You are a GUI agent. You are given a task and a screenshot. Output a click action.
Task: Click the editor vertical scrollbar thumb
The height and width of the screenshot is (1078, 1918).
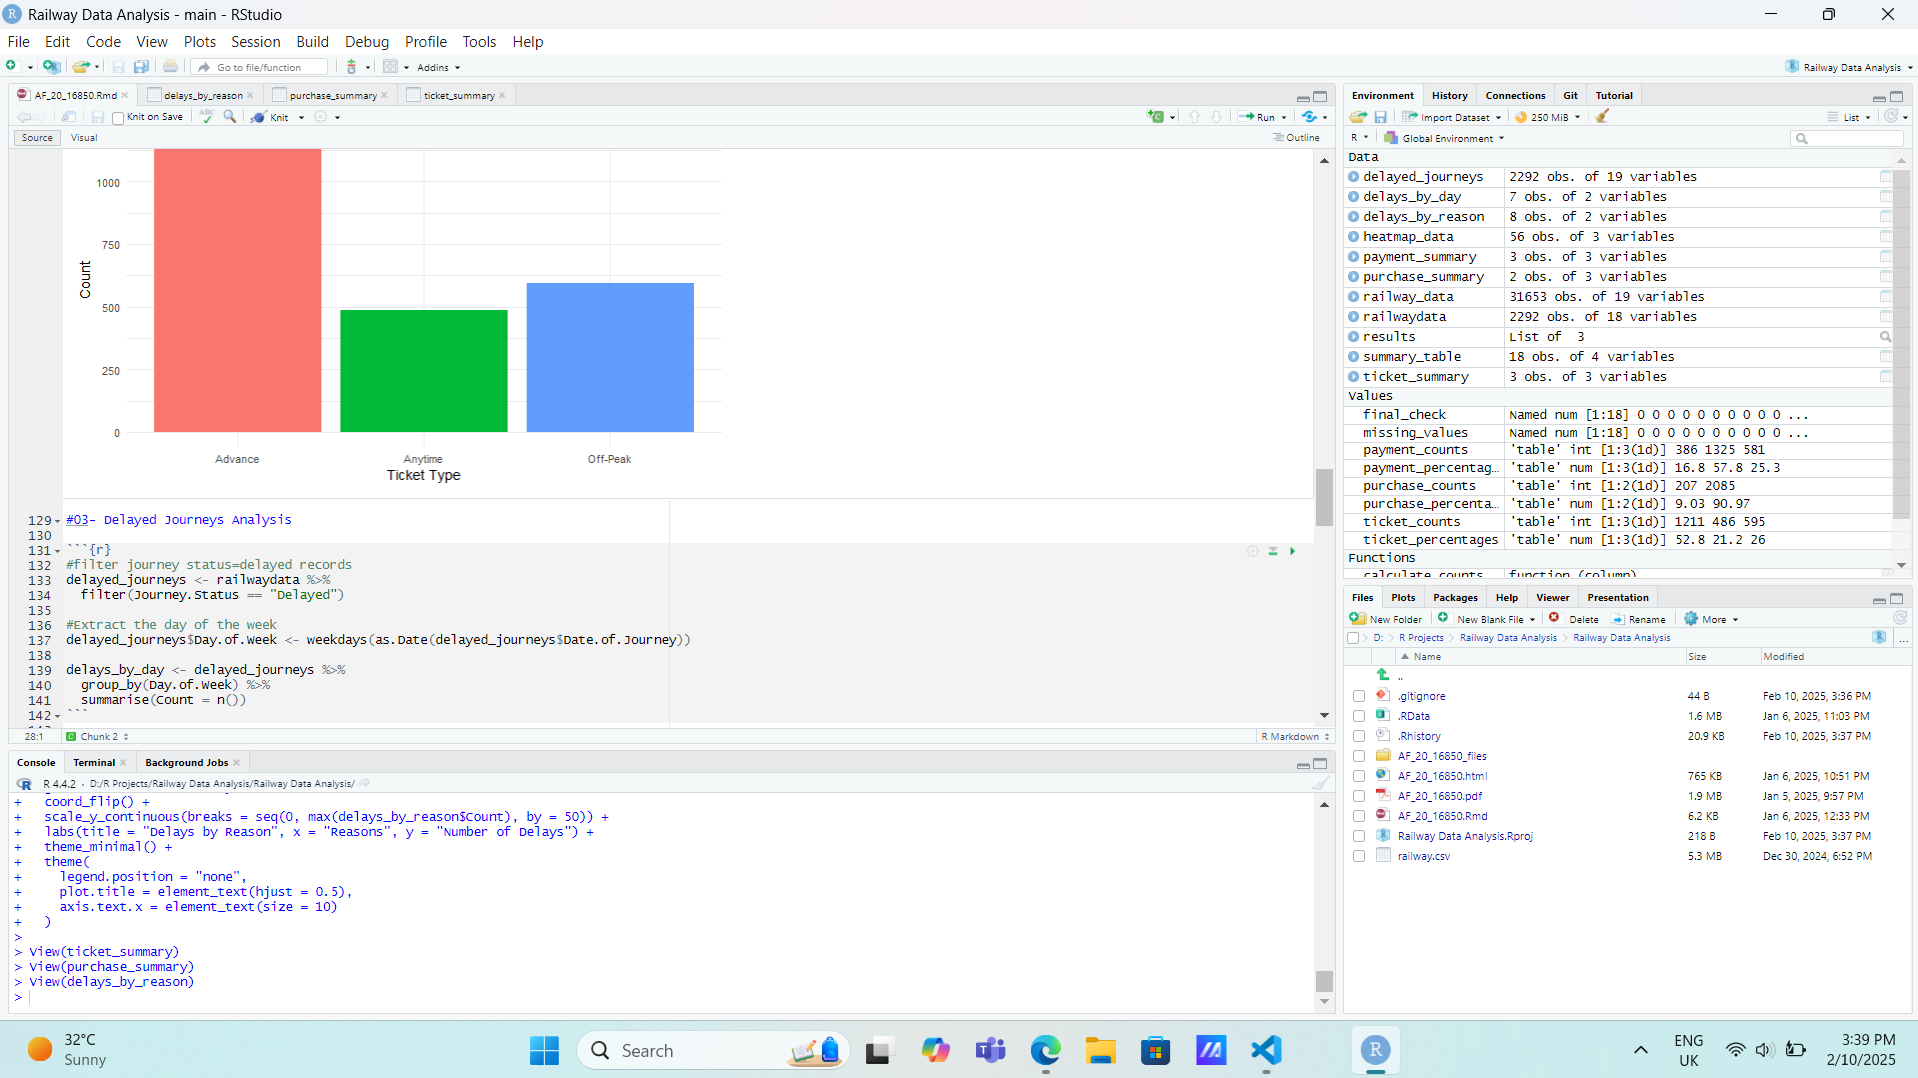point(1324,497)
